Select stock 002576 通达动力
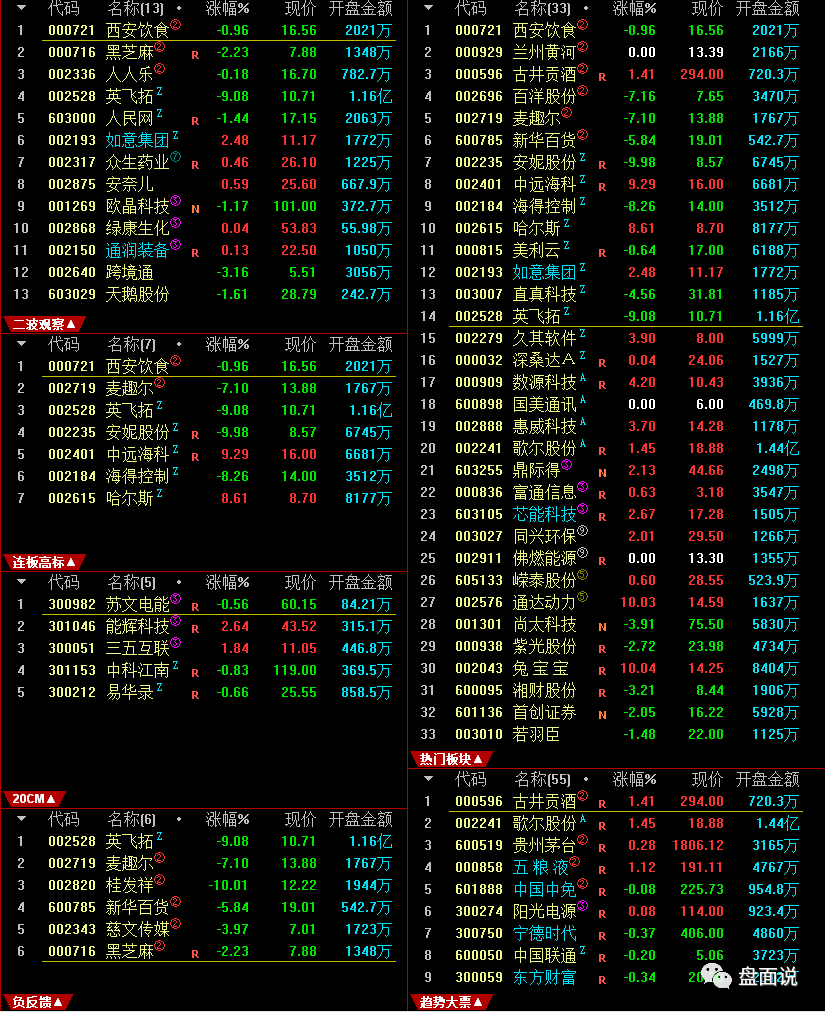This screenshot has height=1013, width=825. pos(611,602)
